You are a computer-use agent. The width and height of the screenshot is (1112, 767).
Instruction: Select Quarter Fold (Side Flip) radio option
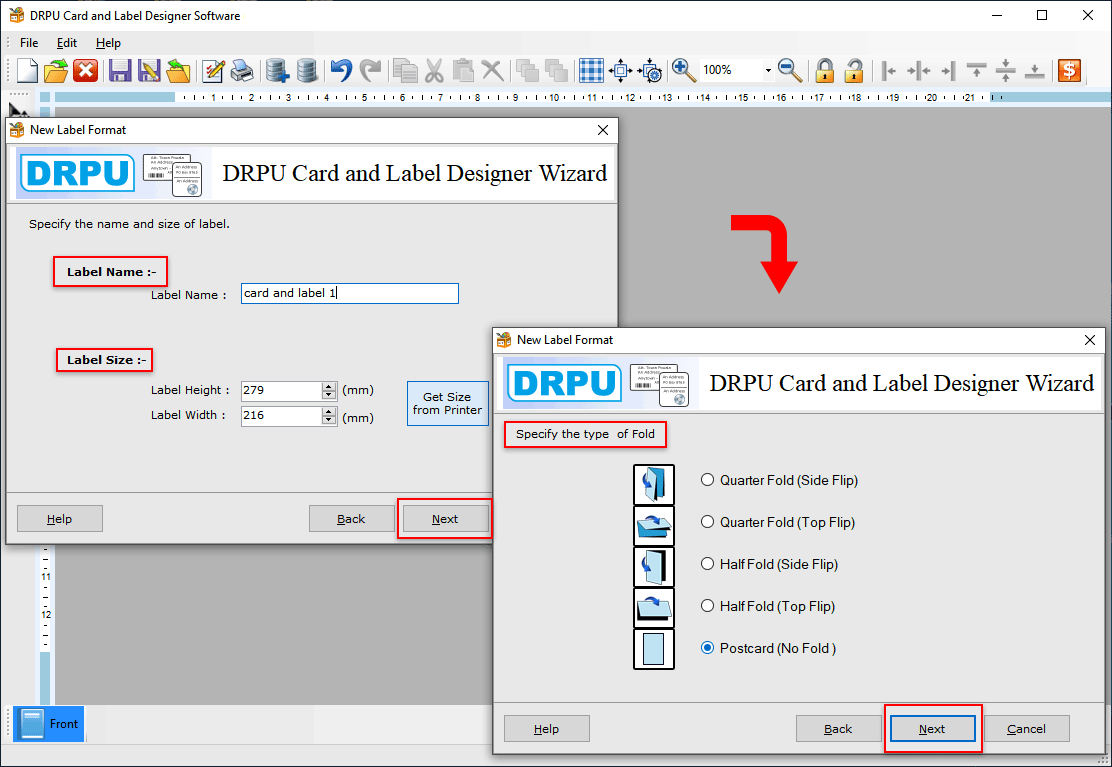click(707, 480)
